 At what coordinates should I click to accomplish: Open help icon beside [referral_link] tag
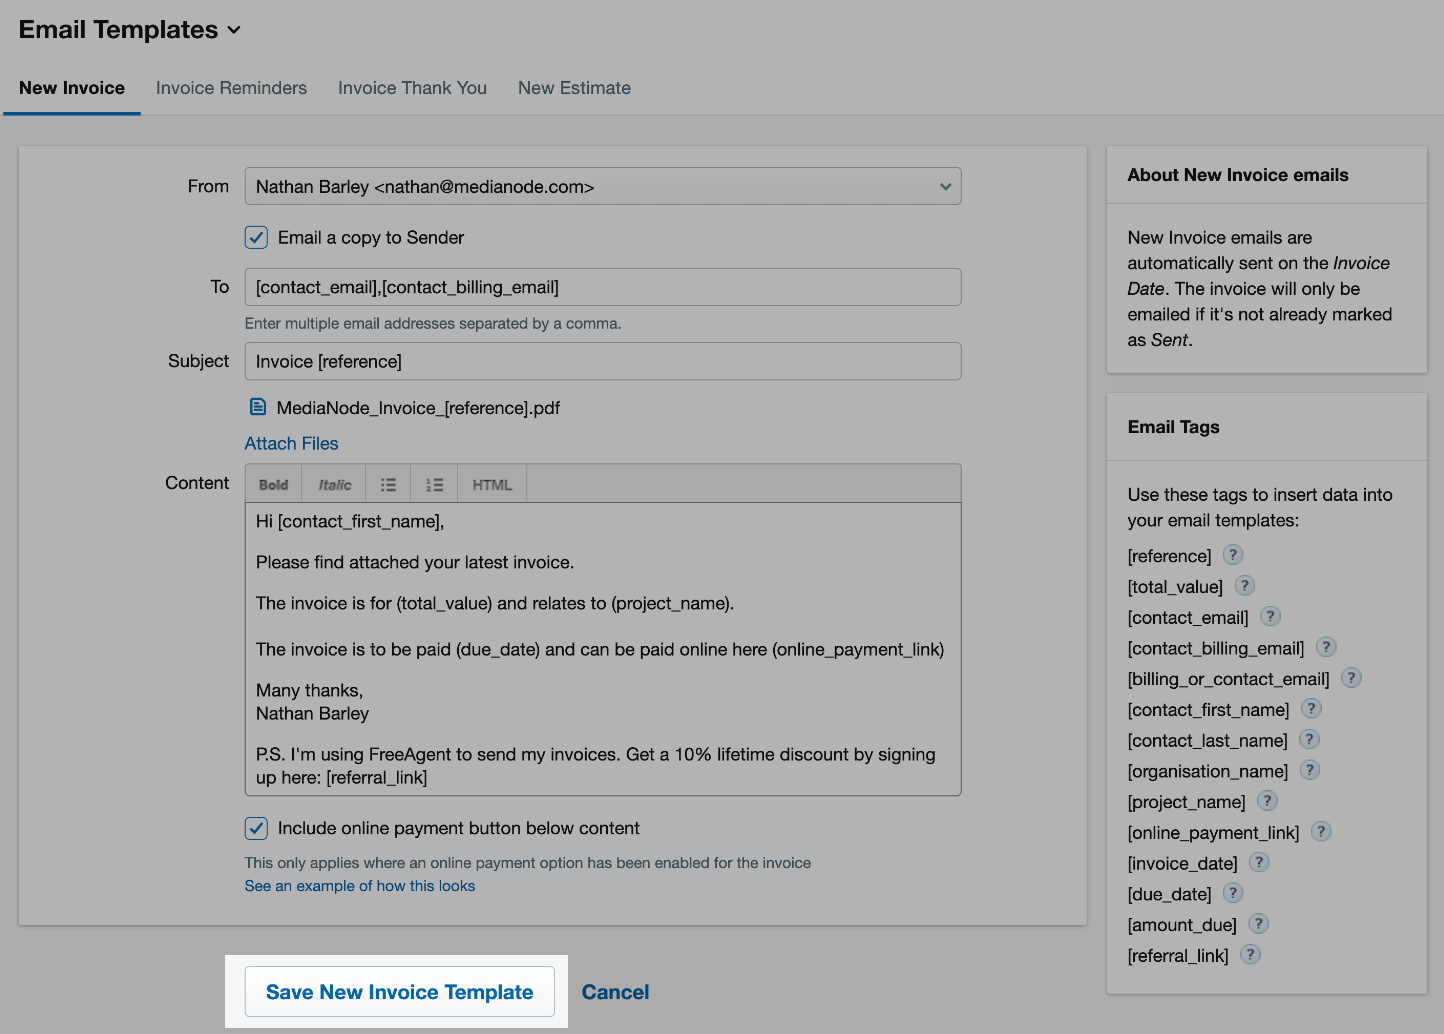[1250, 955]
